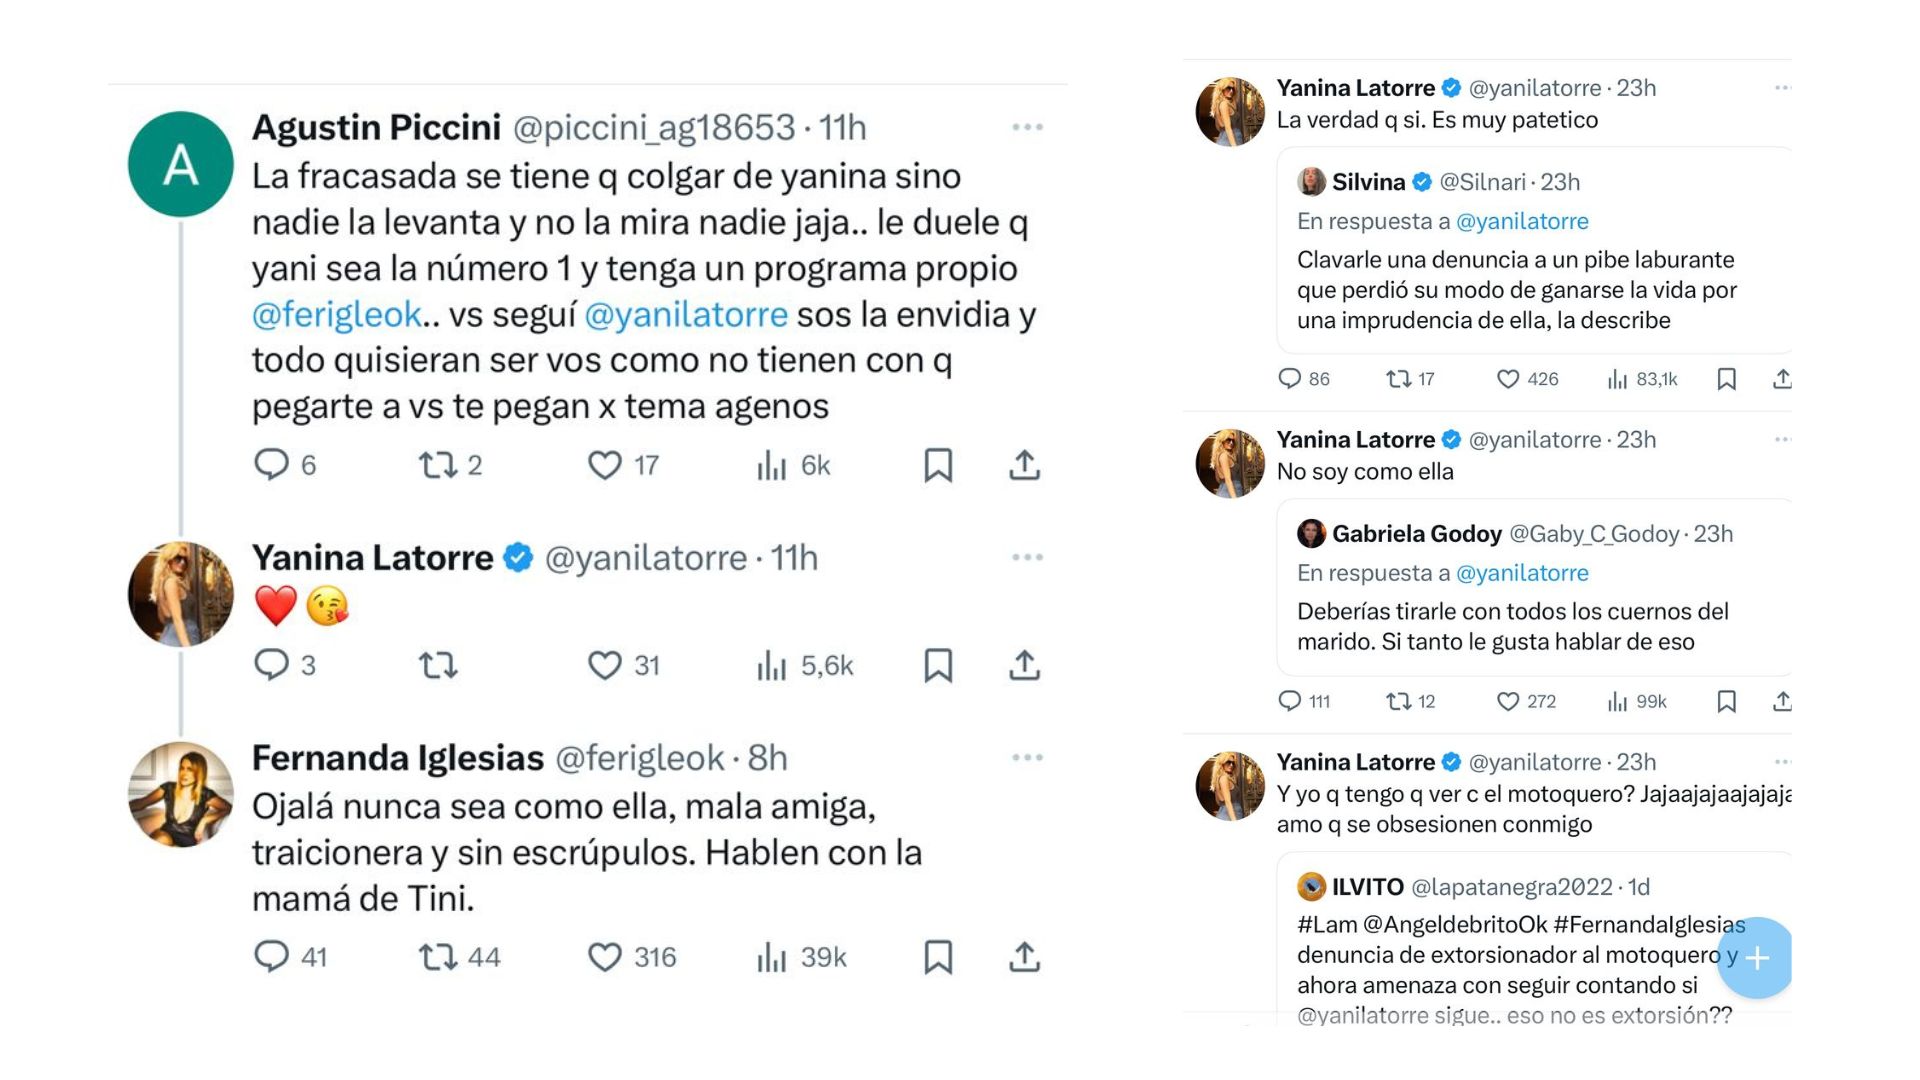View analytics of tweet with 39k views
The height and width of the screenshot is (1080, 1920).
771,957
